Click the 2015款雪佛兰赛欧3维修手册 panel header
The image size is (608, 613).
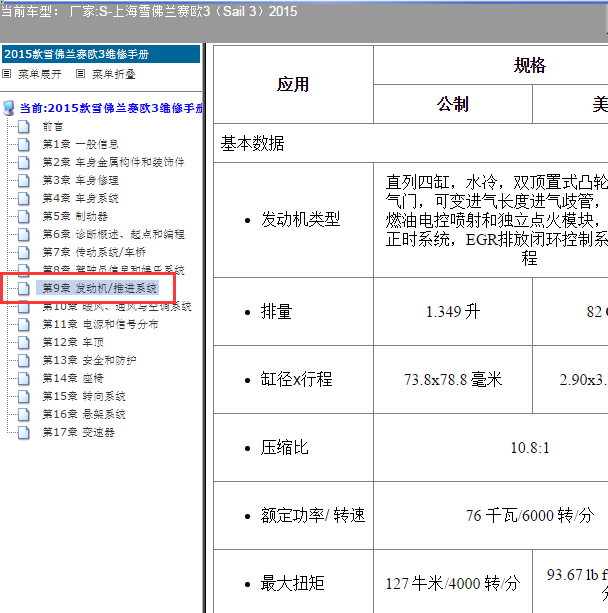coord(101,54)
